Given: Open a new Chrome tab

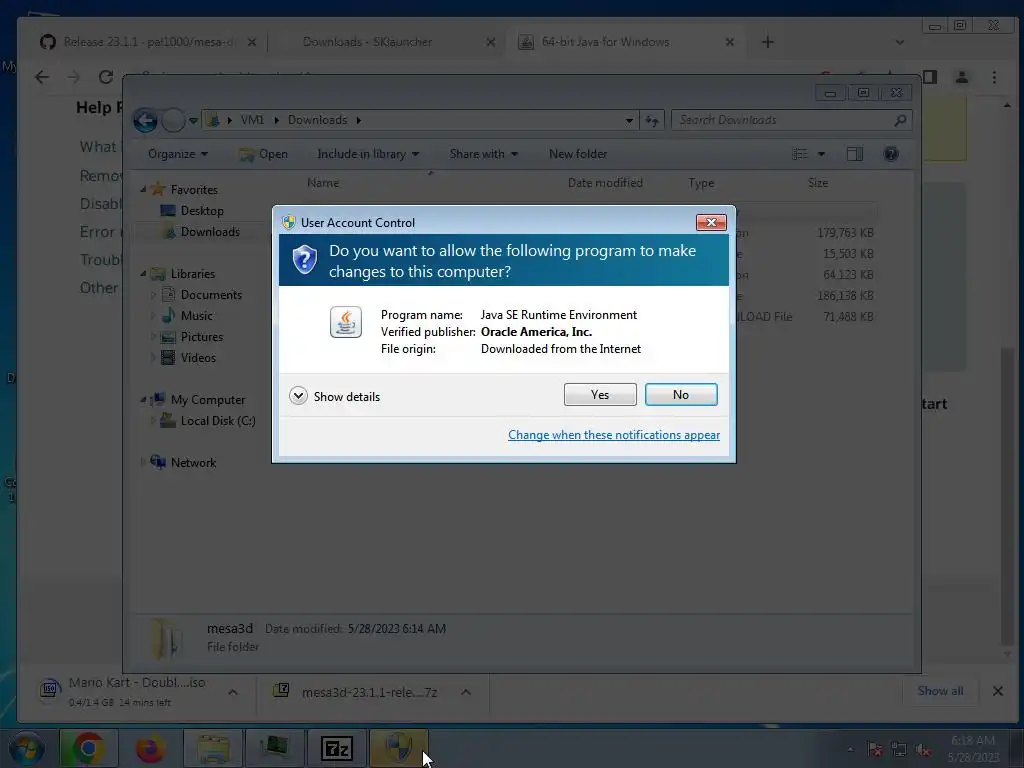Looking at the screenshot, I should pos(767,42).
